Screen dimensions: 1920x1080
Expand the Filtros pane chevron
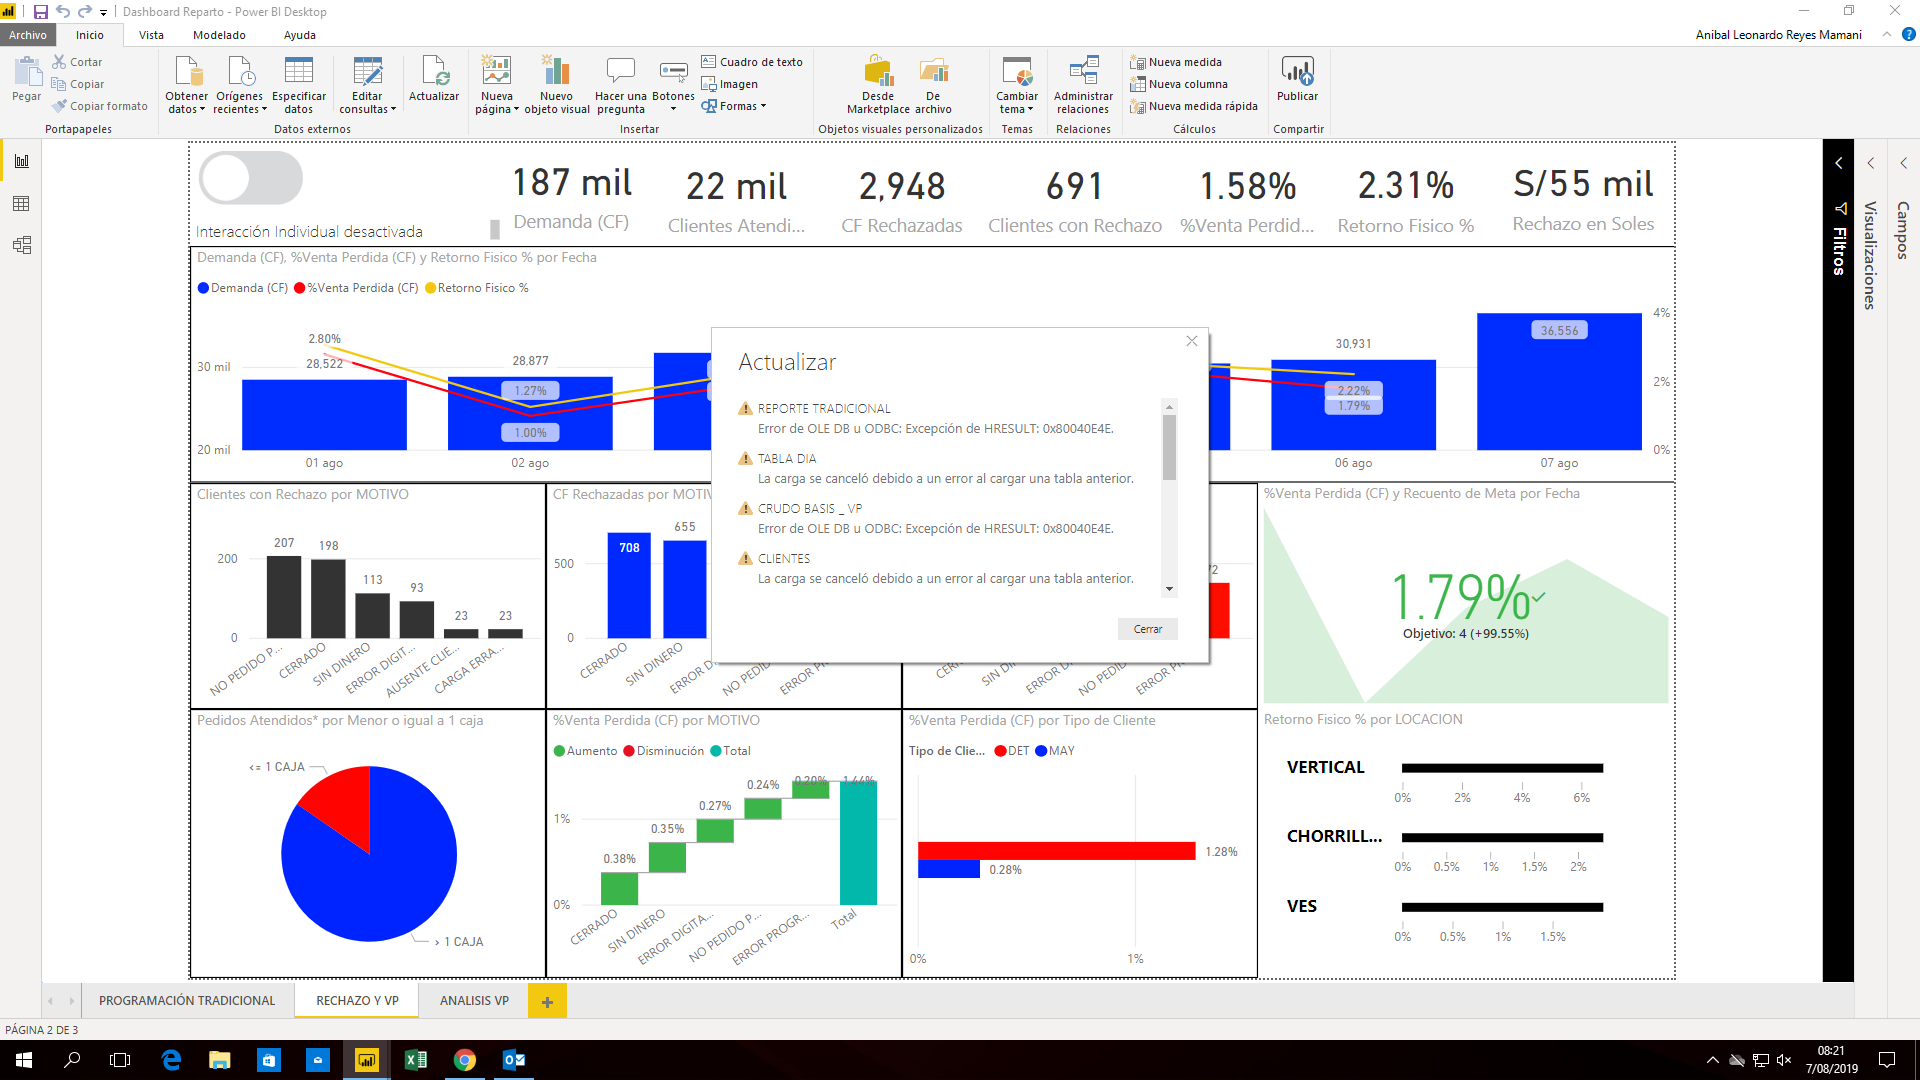1838,163
